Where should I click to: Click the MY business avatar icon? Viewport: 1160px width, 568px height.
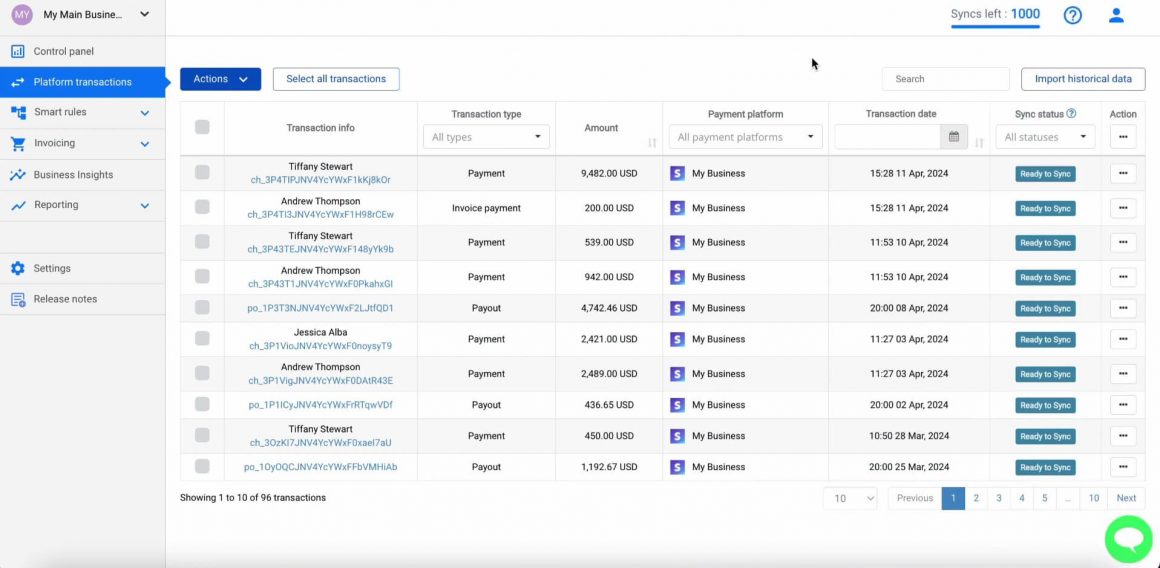coord(22,14)
